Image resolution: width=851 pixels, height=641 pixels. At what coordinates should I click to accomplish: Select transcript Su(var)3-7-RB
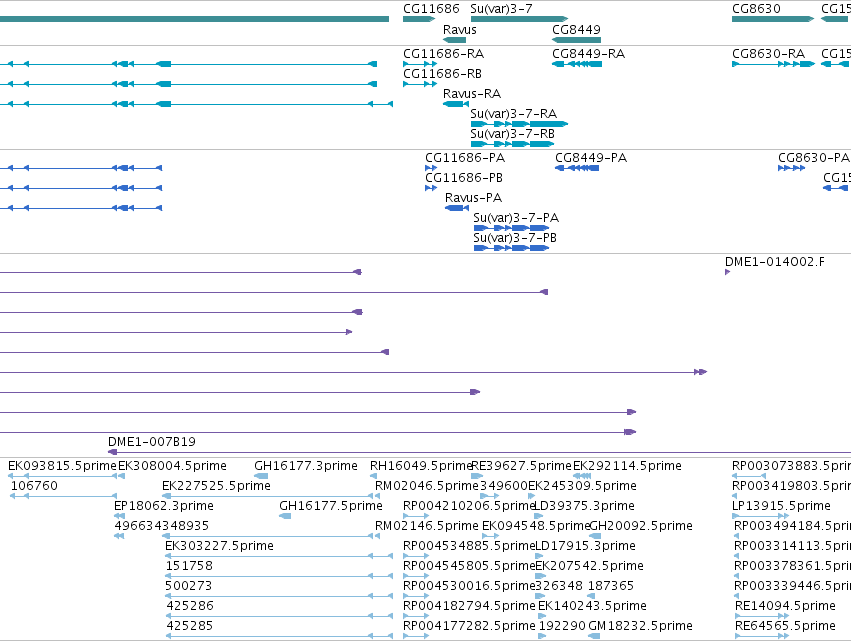coord(512,144)
